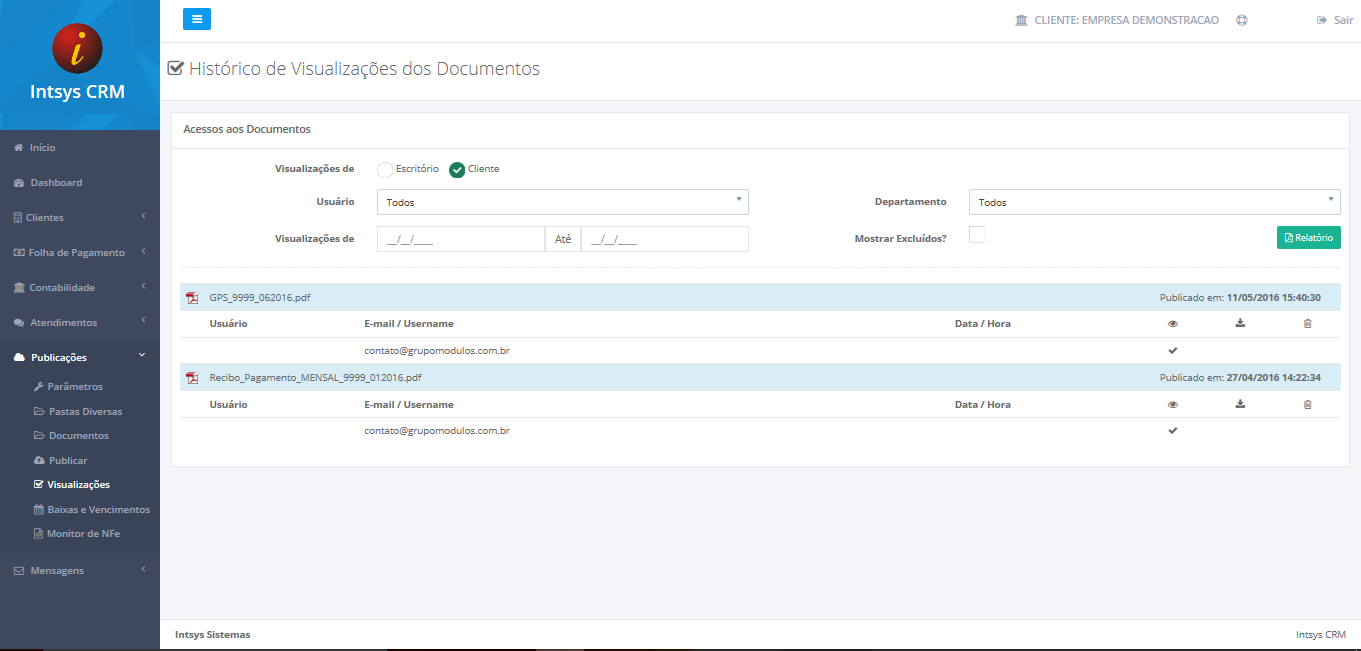Check the Mostrar Excluídos checkbox
Screen dimensions: 1361x651
coord(977,235)
